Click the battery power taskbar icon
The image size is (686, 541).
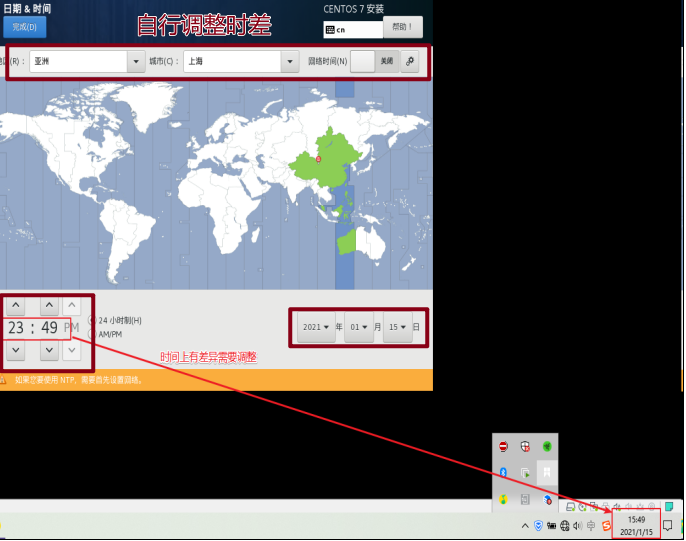click(551, 526)
